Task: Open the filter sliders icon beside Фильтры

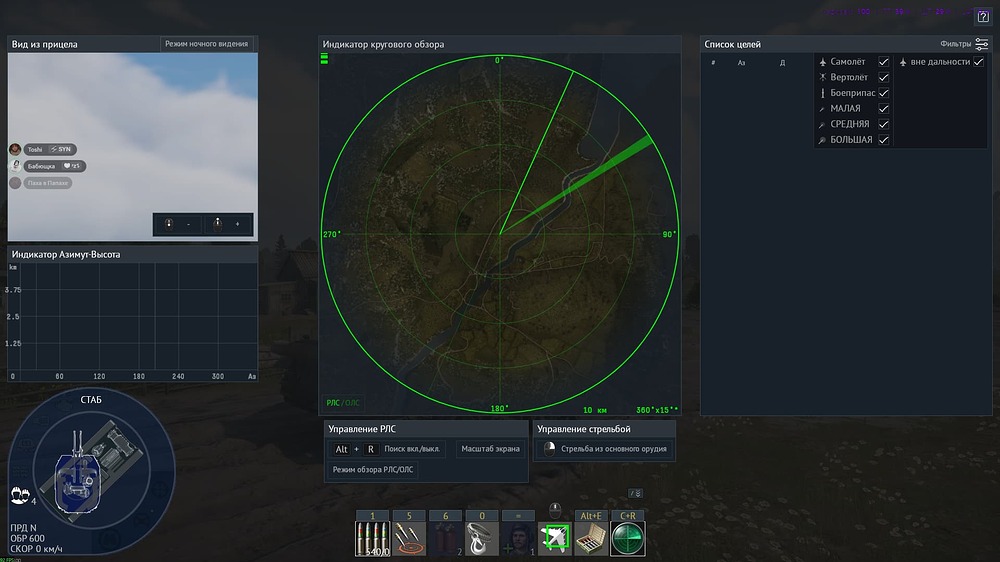Action: (982, 44)
